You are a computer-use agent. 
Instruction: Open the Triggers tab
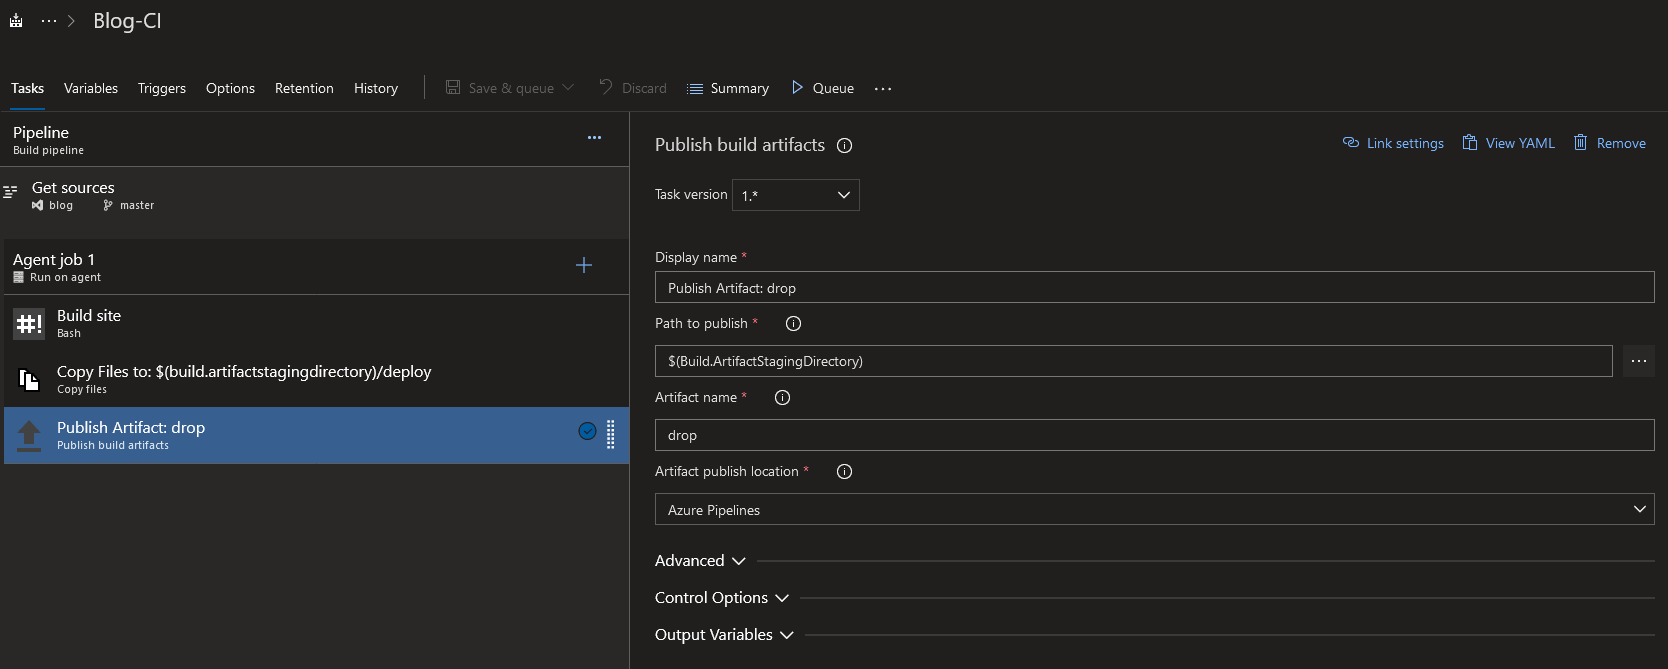point(162,88)
